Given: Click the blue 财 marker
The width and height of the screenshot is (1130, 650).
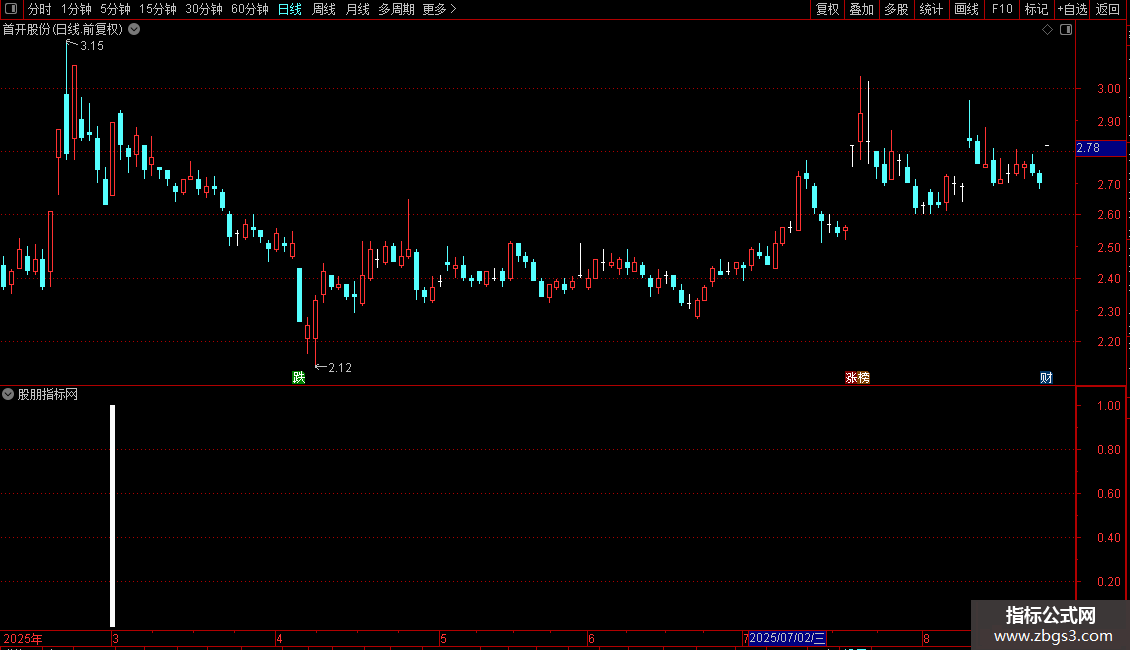Looking at the screenshot, I should coord(1046,378).
